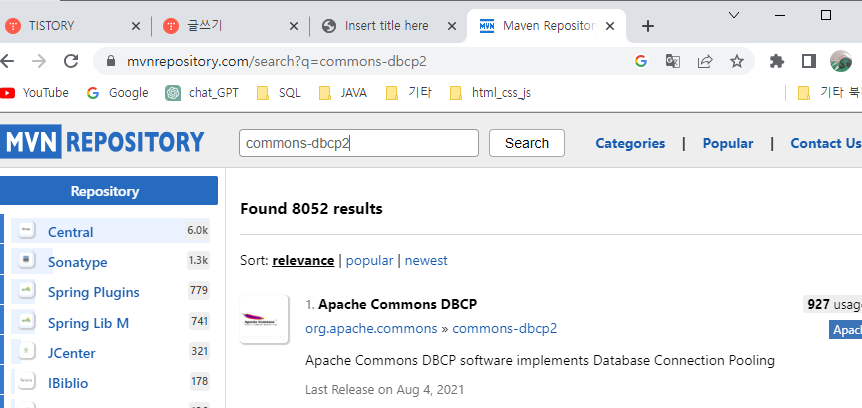Click the Search button
The height and width of the screenshot is (408, 862).
(527, 143)
